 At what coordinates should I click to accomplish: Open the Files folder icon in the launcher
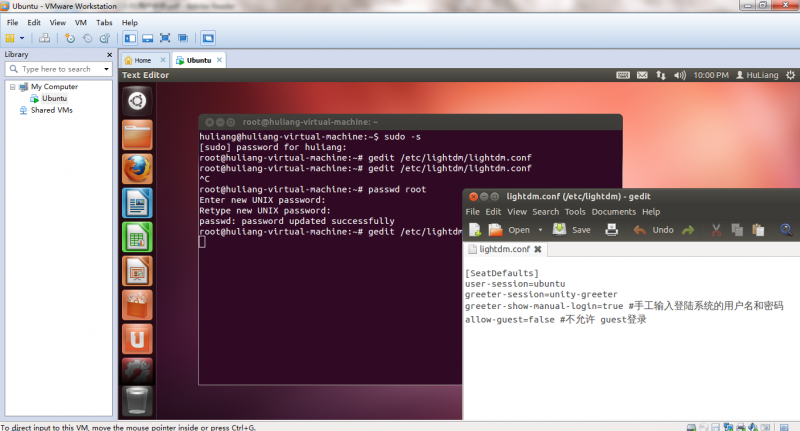[137, 135]
